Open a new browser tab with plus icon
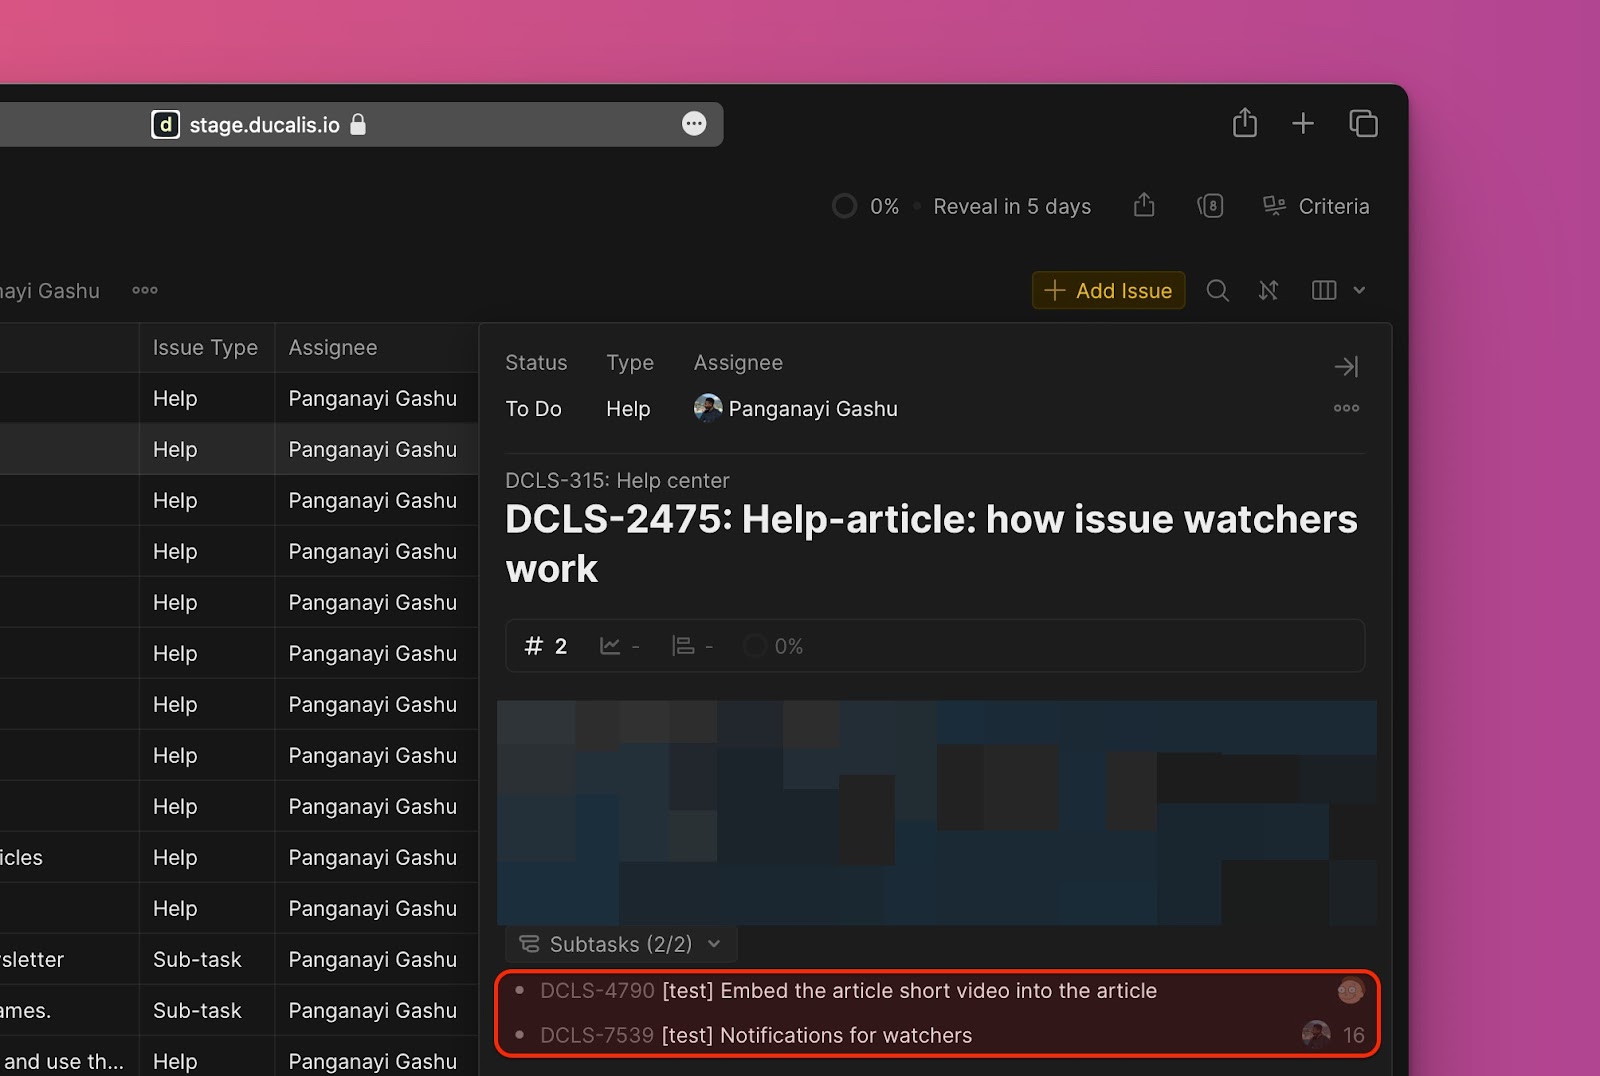 coord(1302,124)
